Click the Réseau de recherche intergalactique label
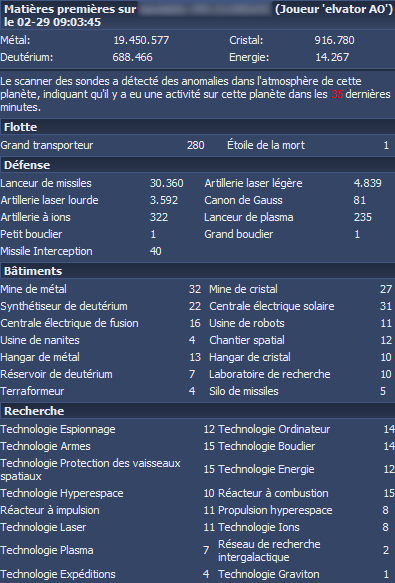Image resolution: width=395 pixels, height=583 pixels. tap(269, 550)
